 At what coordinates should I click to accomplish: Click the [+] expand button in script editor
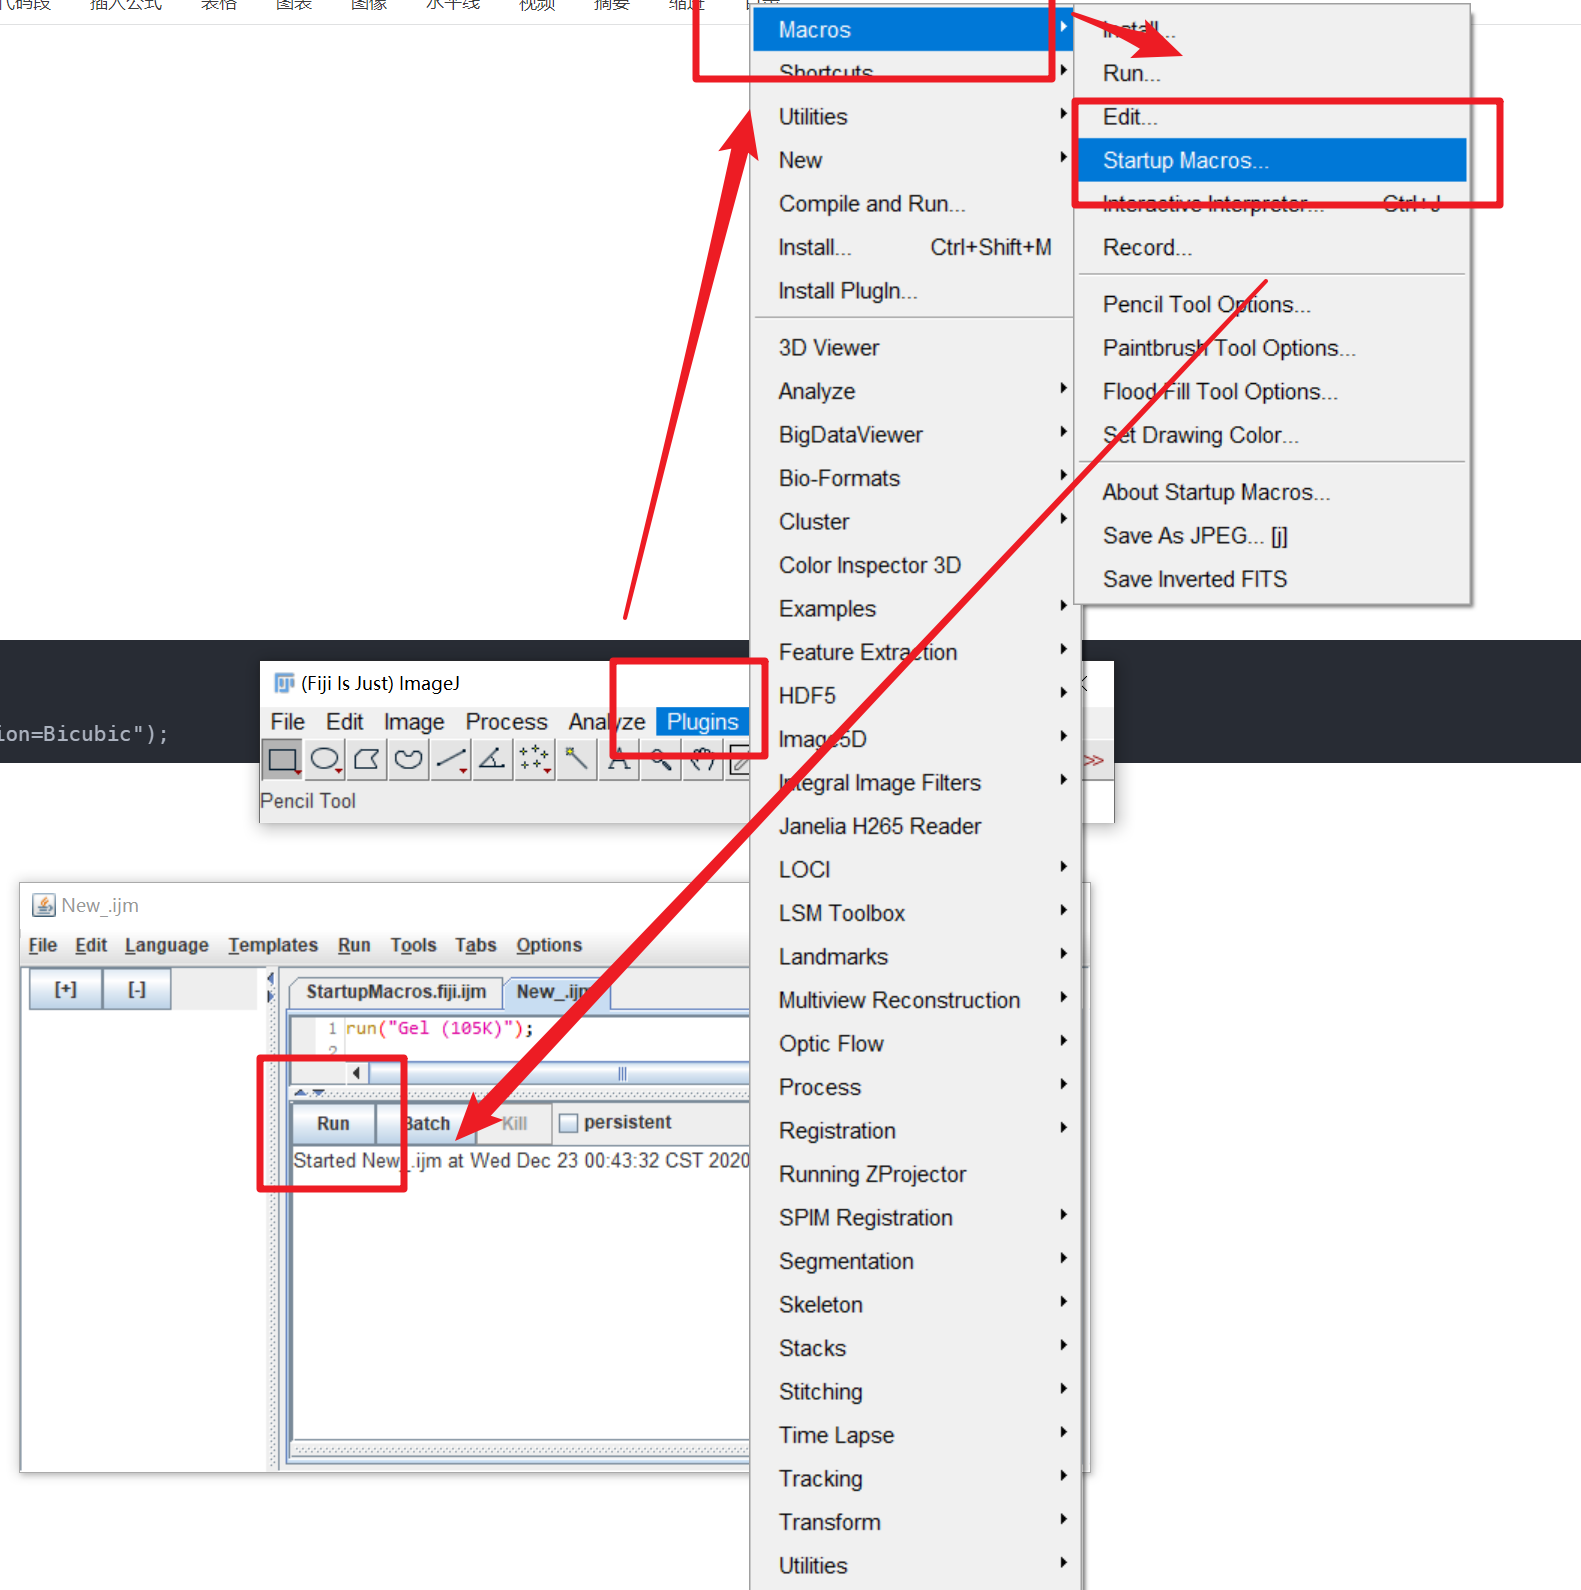tap(65, 989)
